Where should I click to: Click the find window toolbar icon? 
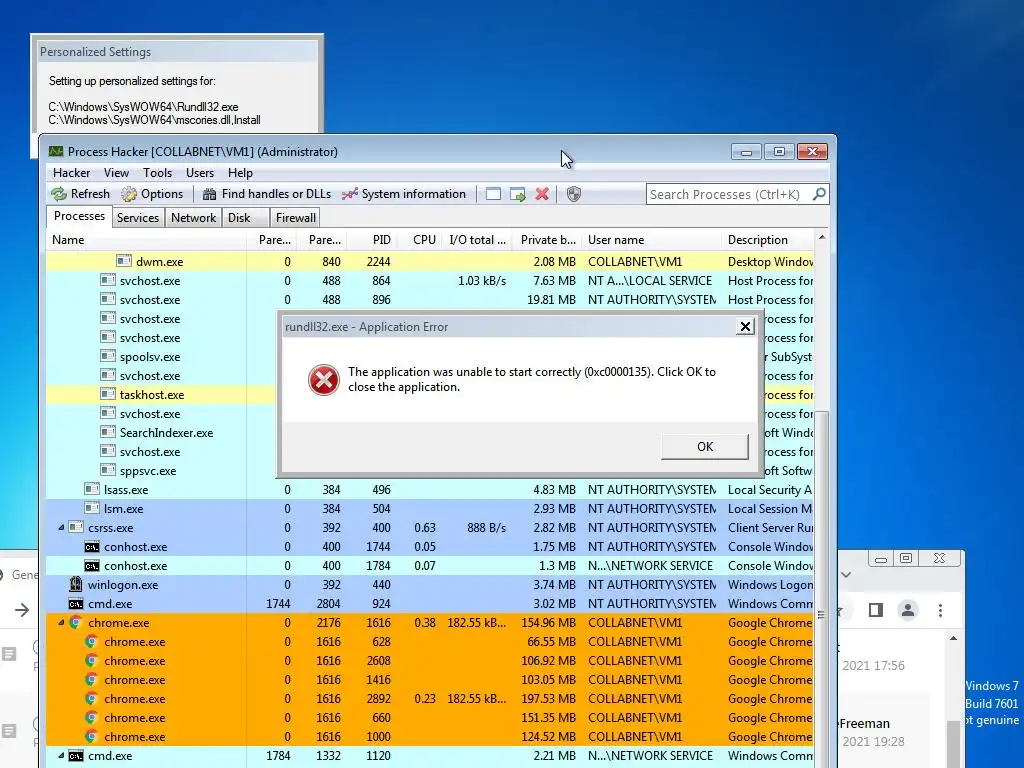tap(494, 194)
